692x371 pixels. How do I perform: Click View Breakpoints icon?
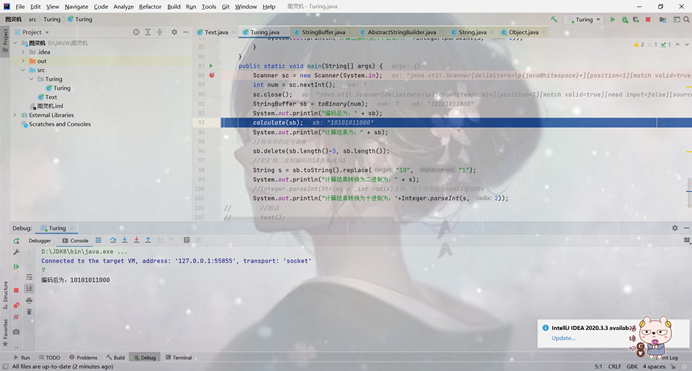point(16,305)
